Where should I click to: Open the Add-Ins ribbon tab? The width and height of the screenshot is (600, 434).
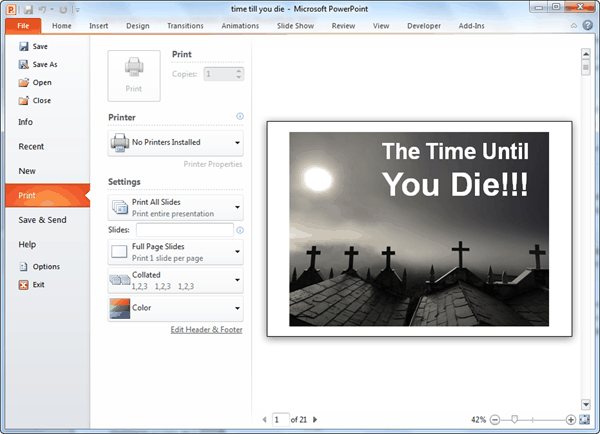(x=471, y=26)
